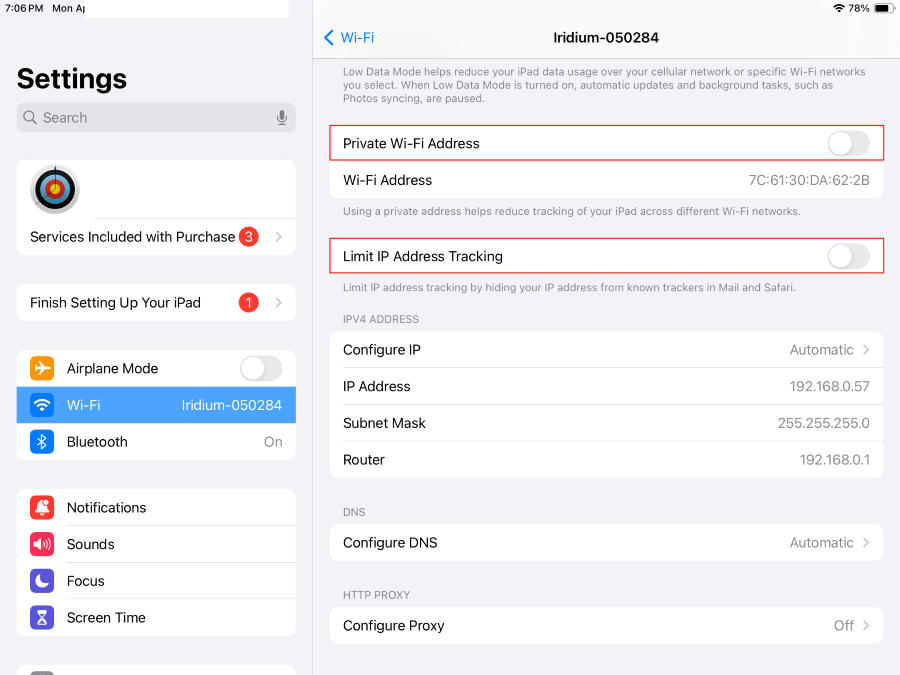Tap the red Notifications bell icon
Image resolution: width=900 pixels, height=675 pixels.
[x=42, y=508]
